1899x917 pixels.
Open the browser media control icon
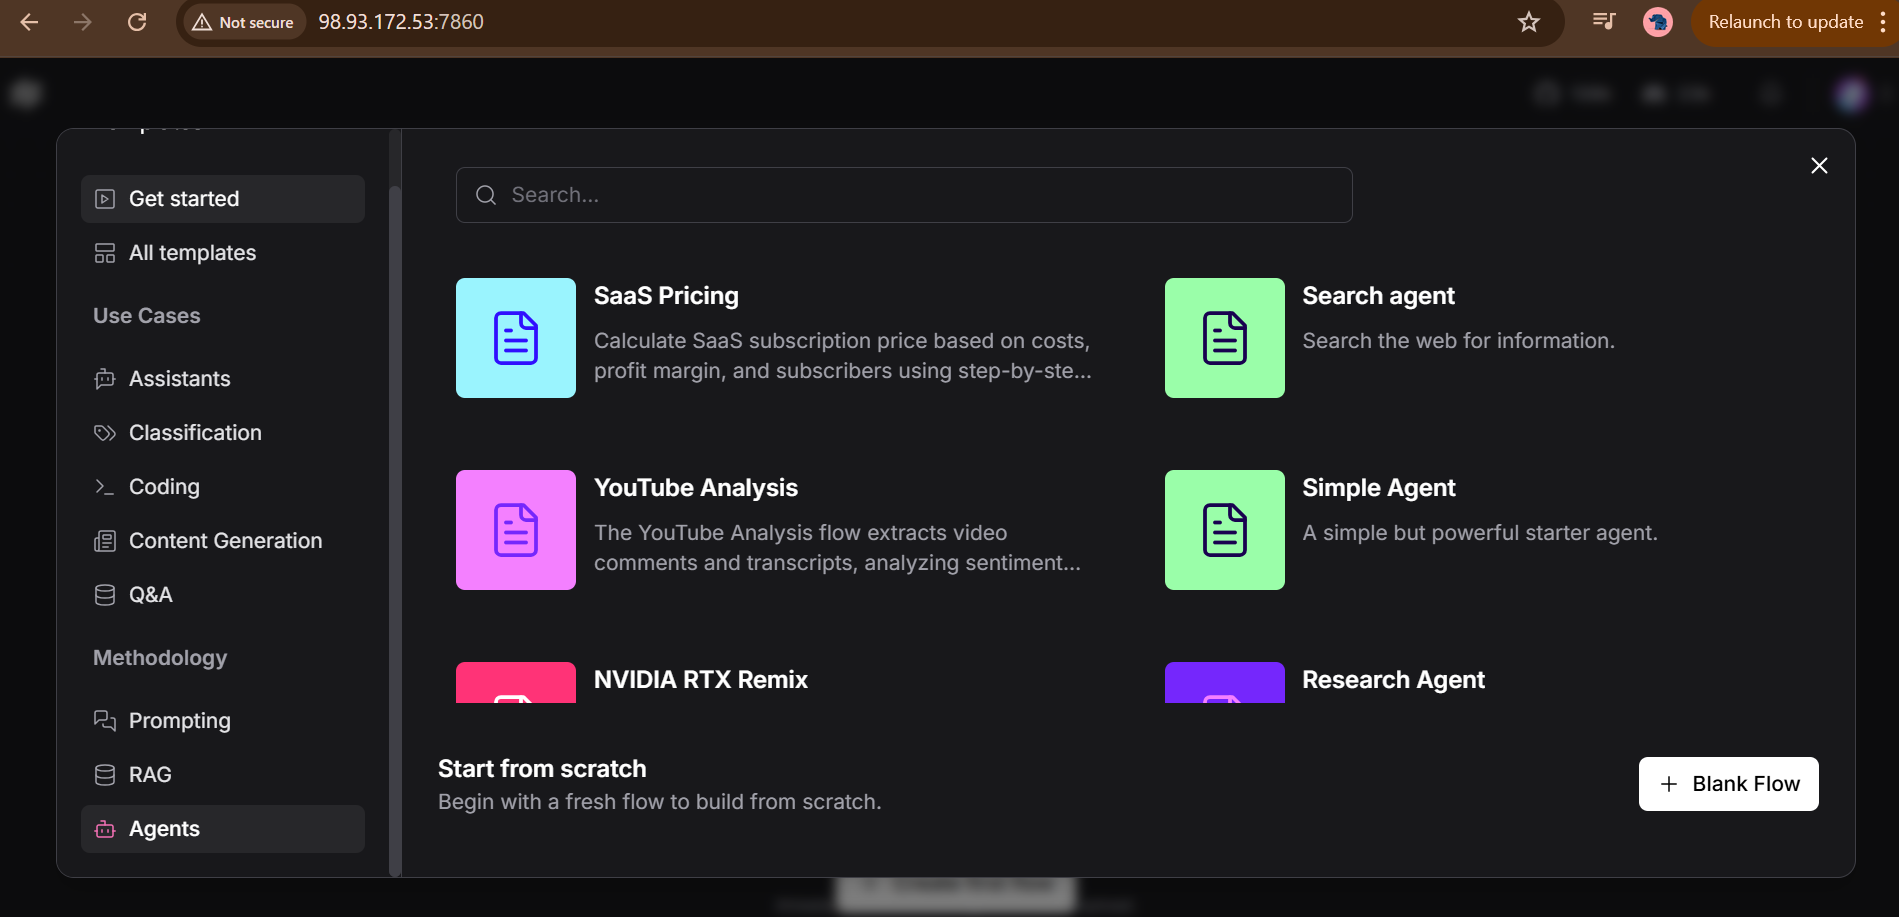click(x=1603, y=22)
